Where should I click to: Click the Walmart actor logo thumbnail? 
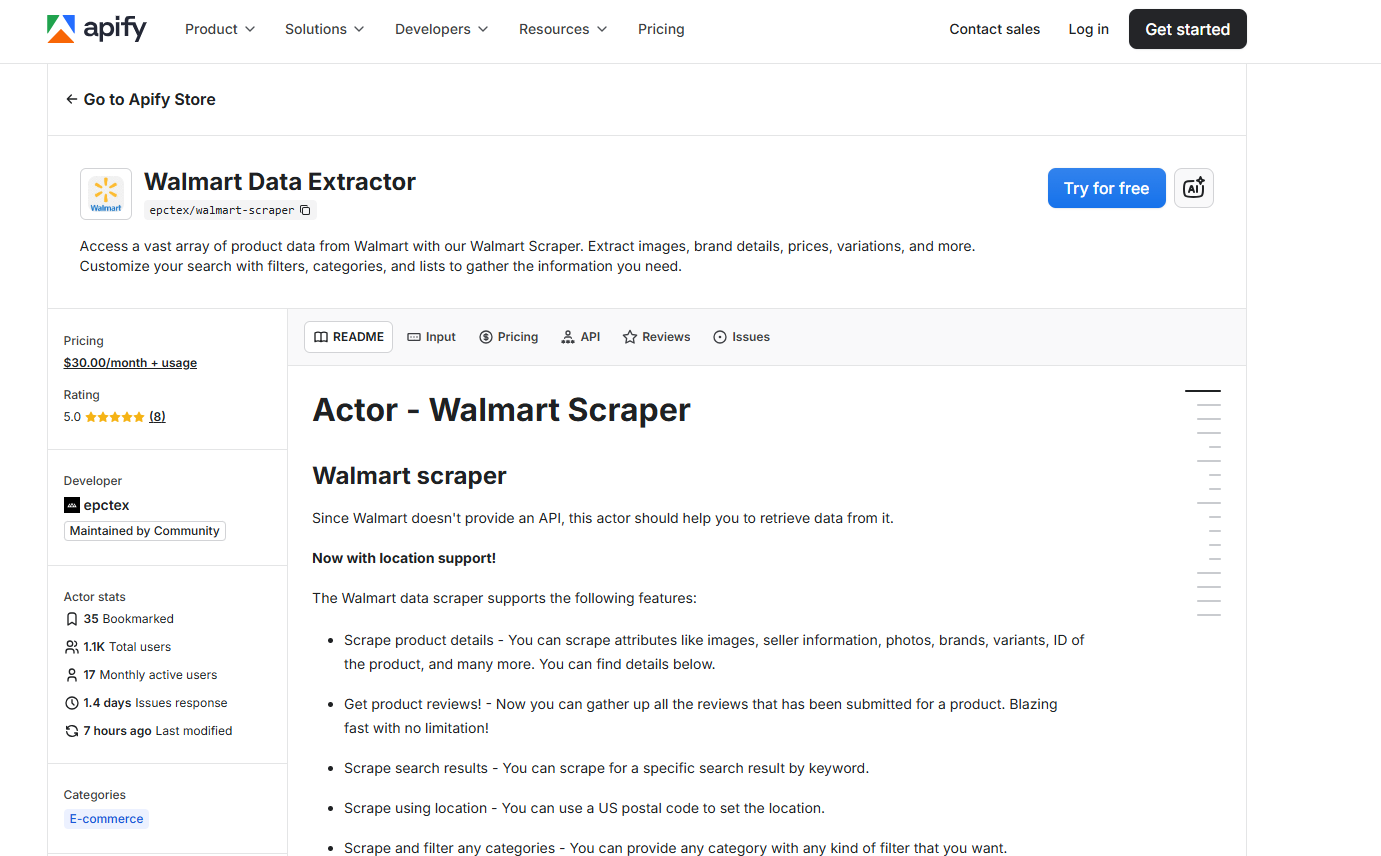coord(105,193)
